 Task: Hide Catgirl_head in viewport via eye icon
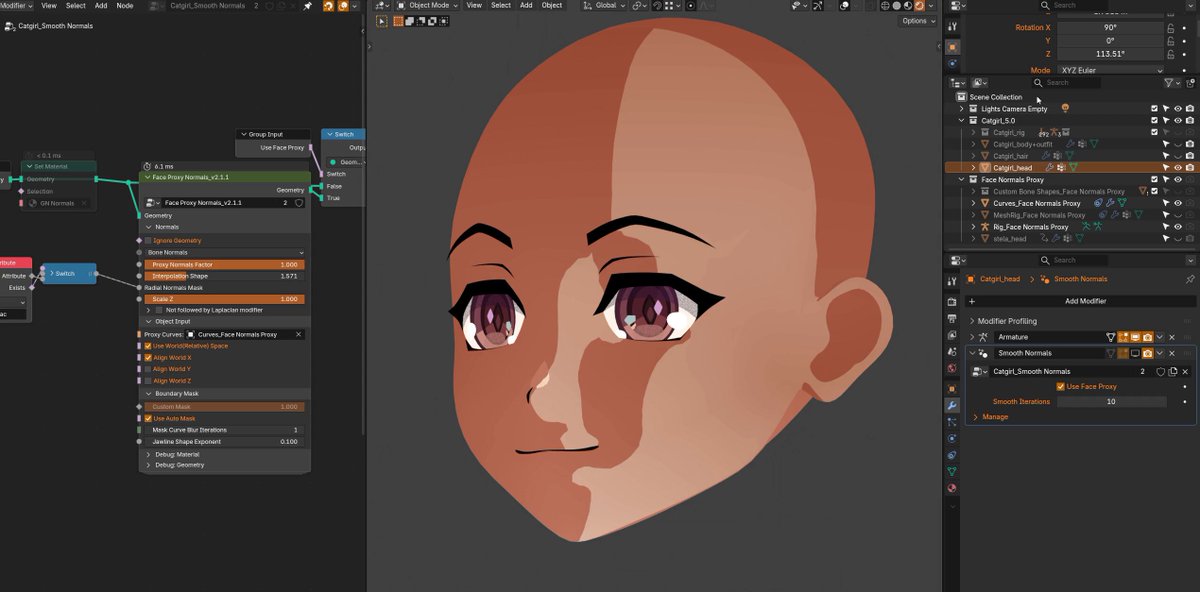click(x=1178, y=168)
